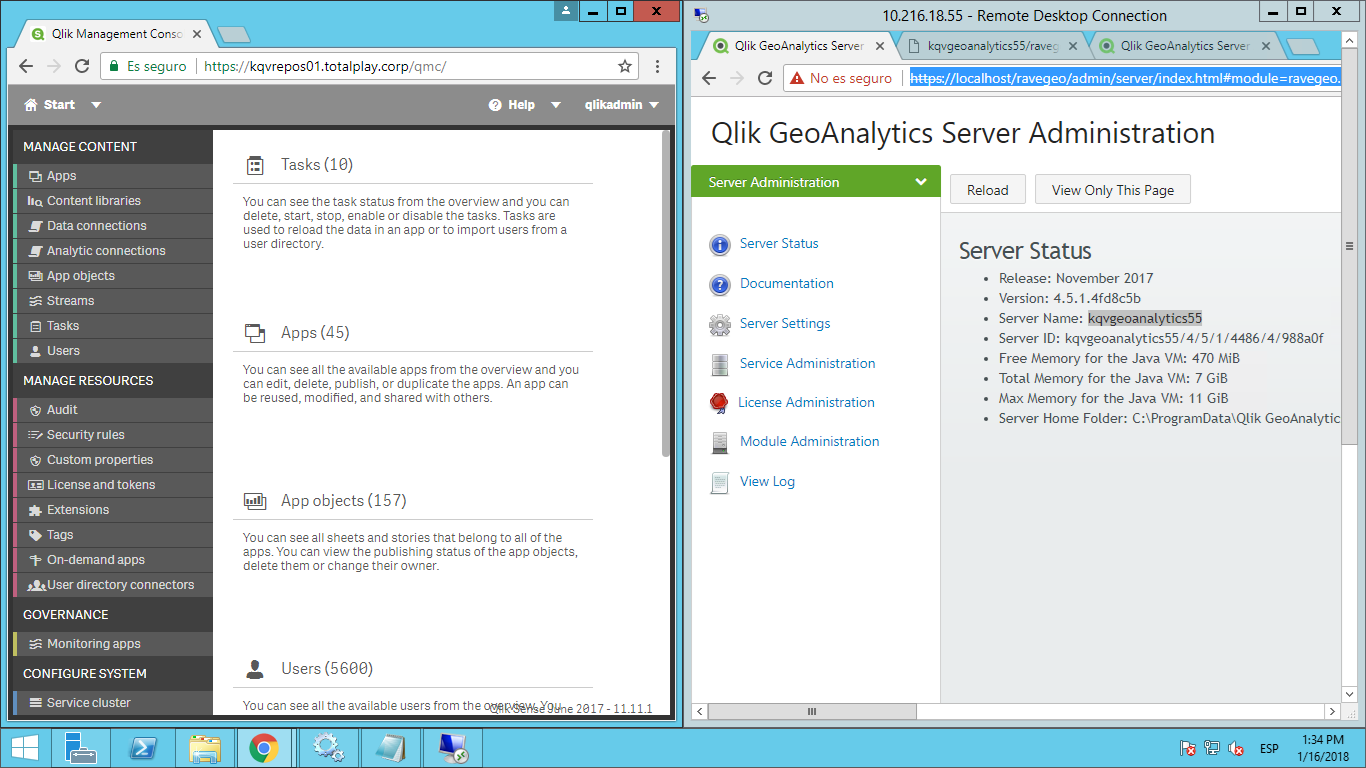
Task: Click View Only This Page button
Action: [x=1113, y=190]
